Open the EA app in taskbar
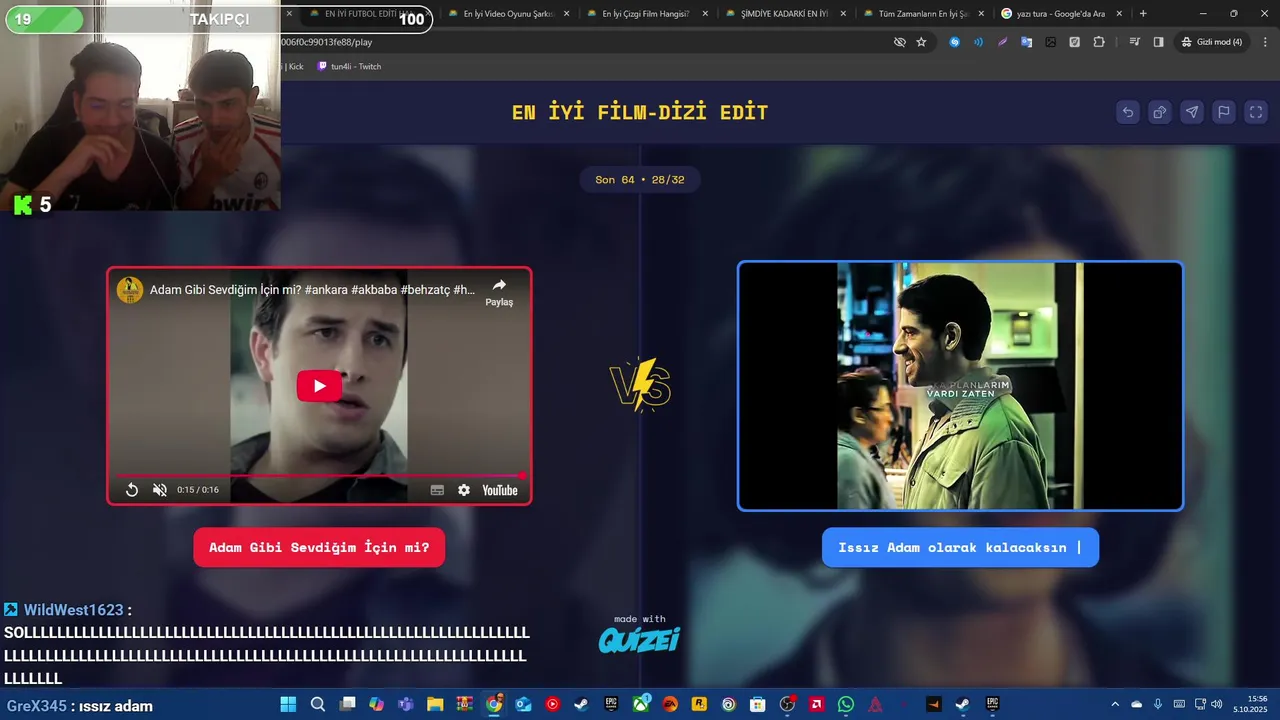1280x720 pixels. click(670, 704)
